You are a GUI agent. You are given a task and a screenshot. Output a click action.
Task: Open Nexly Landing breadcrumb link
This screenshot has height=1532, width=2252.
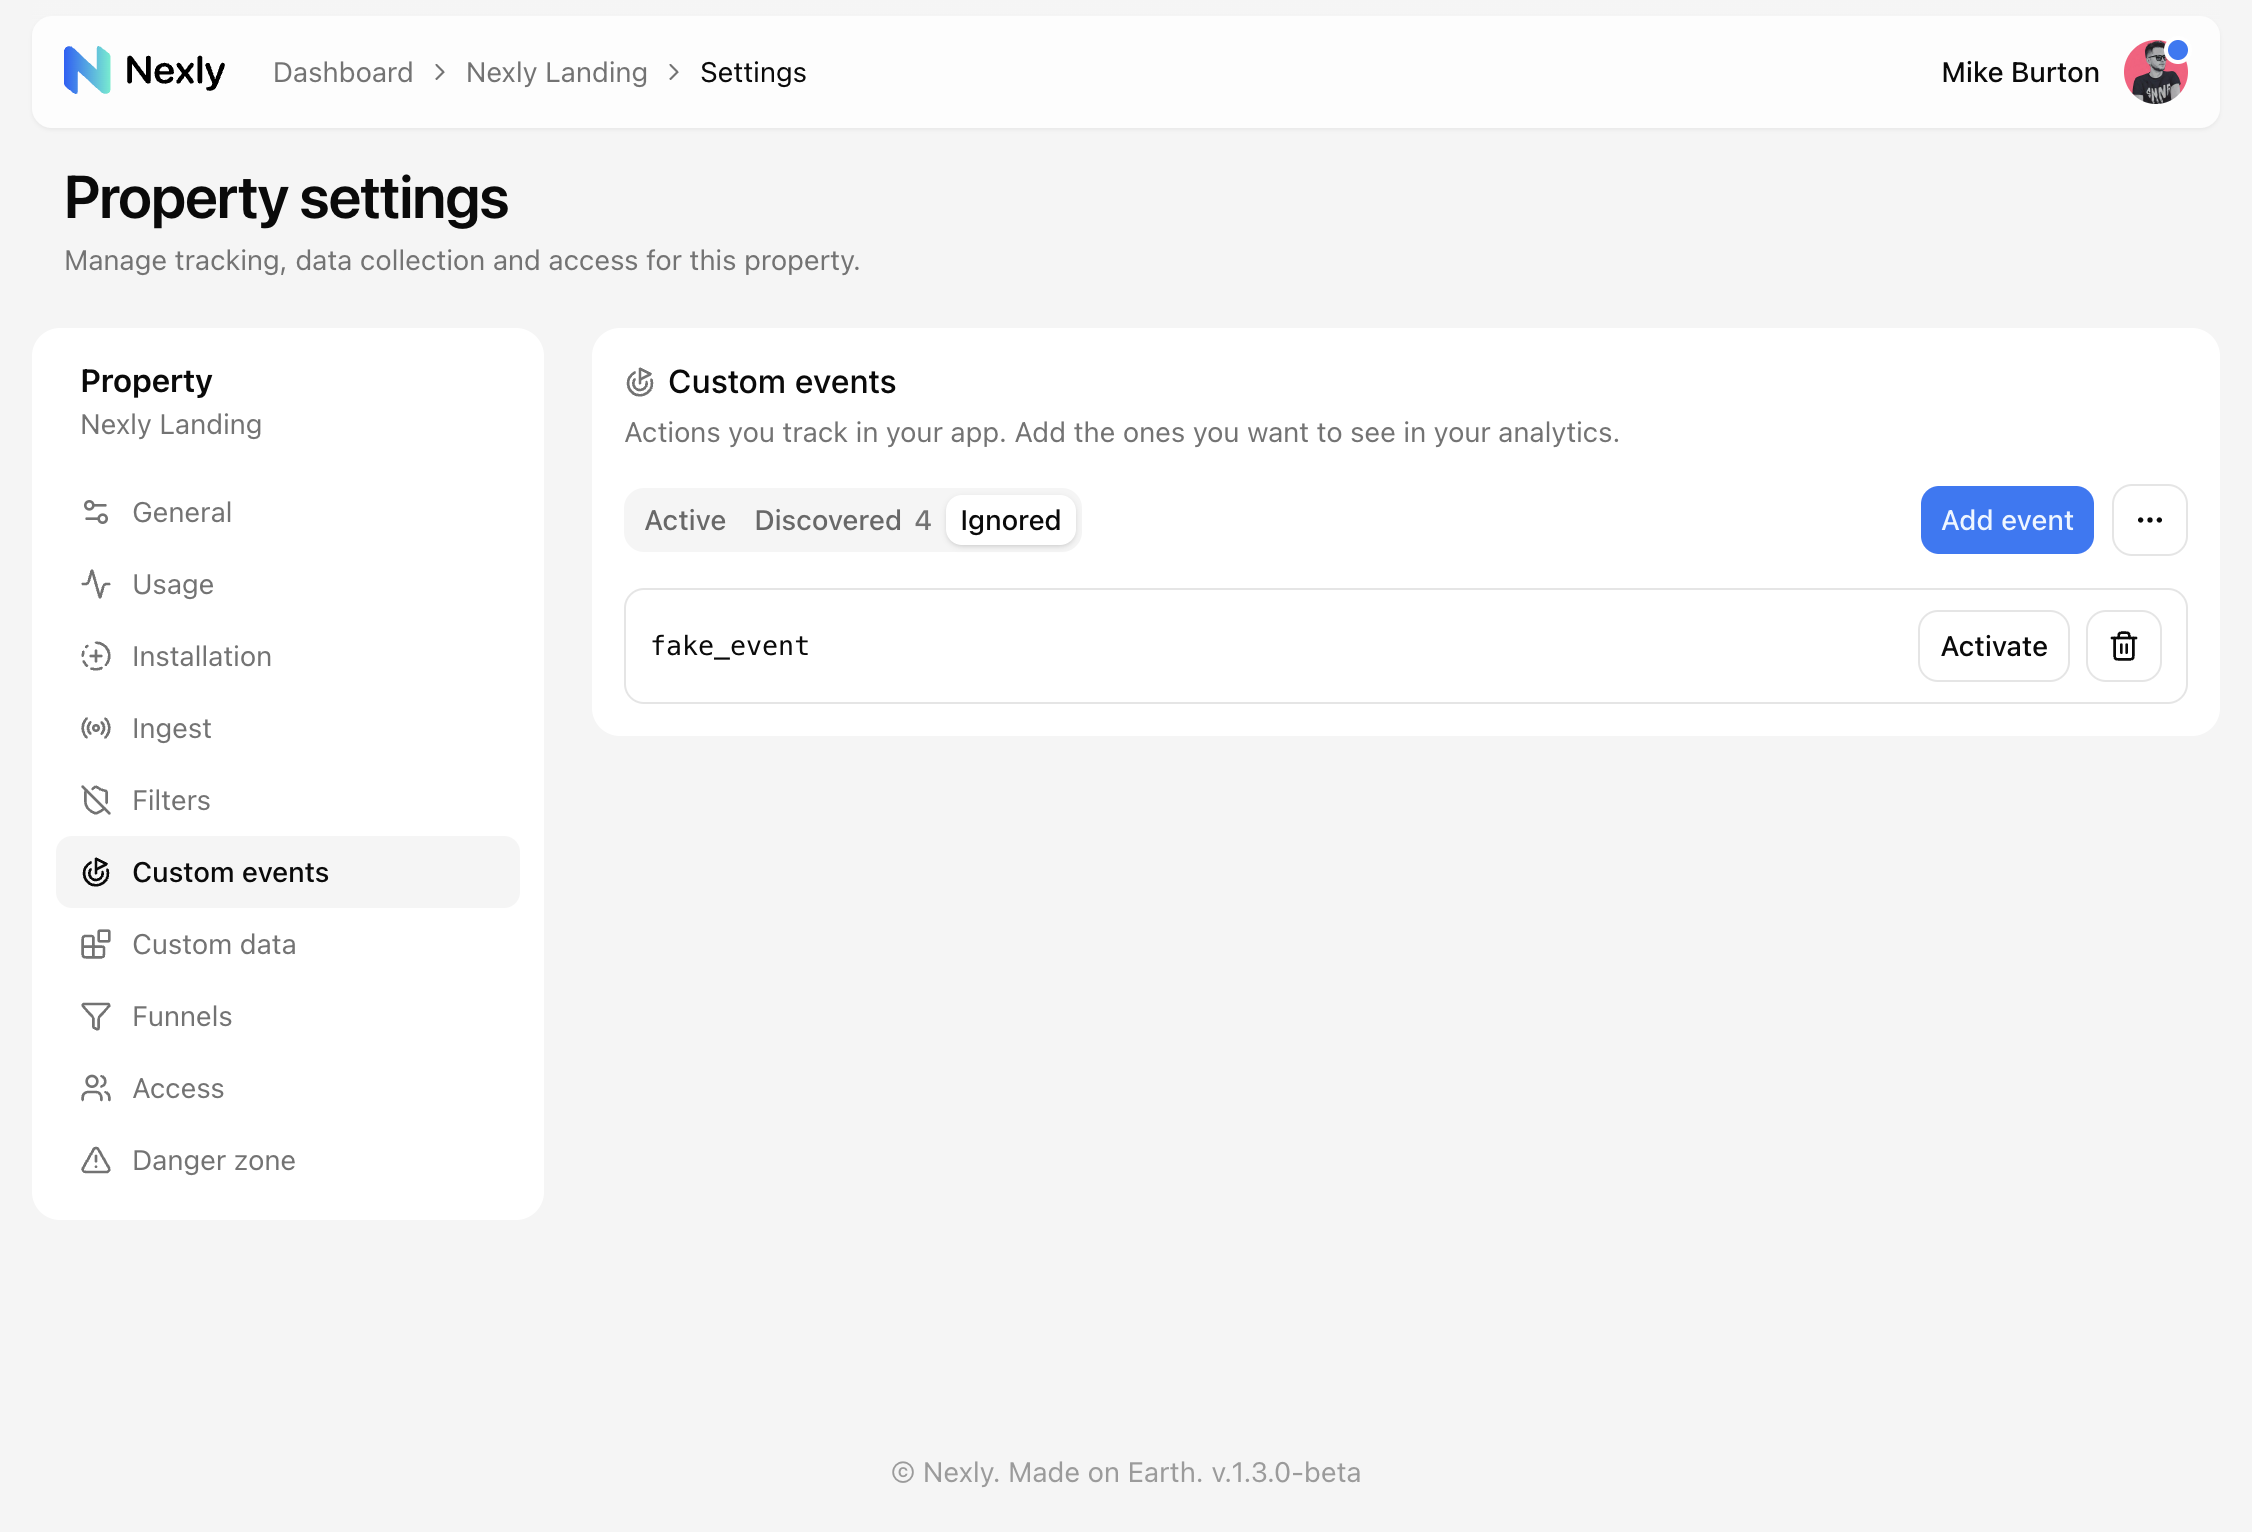(x=557, y=72)
